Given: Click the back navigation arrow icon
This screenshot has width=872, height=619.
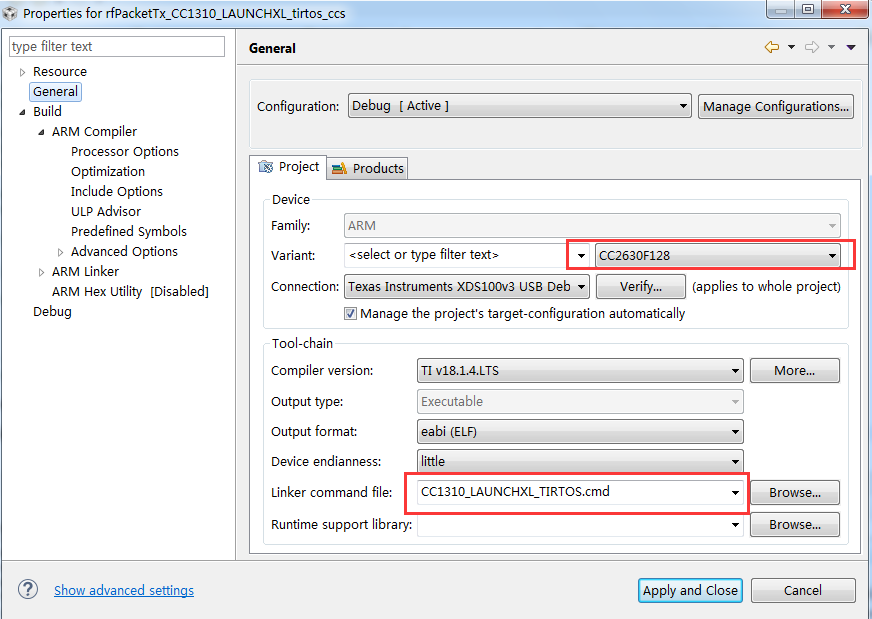Looking at the screenshot, I should coord(771,47).
